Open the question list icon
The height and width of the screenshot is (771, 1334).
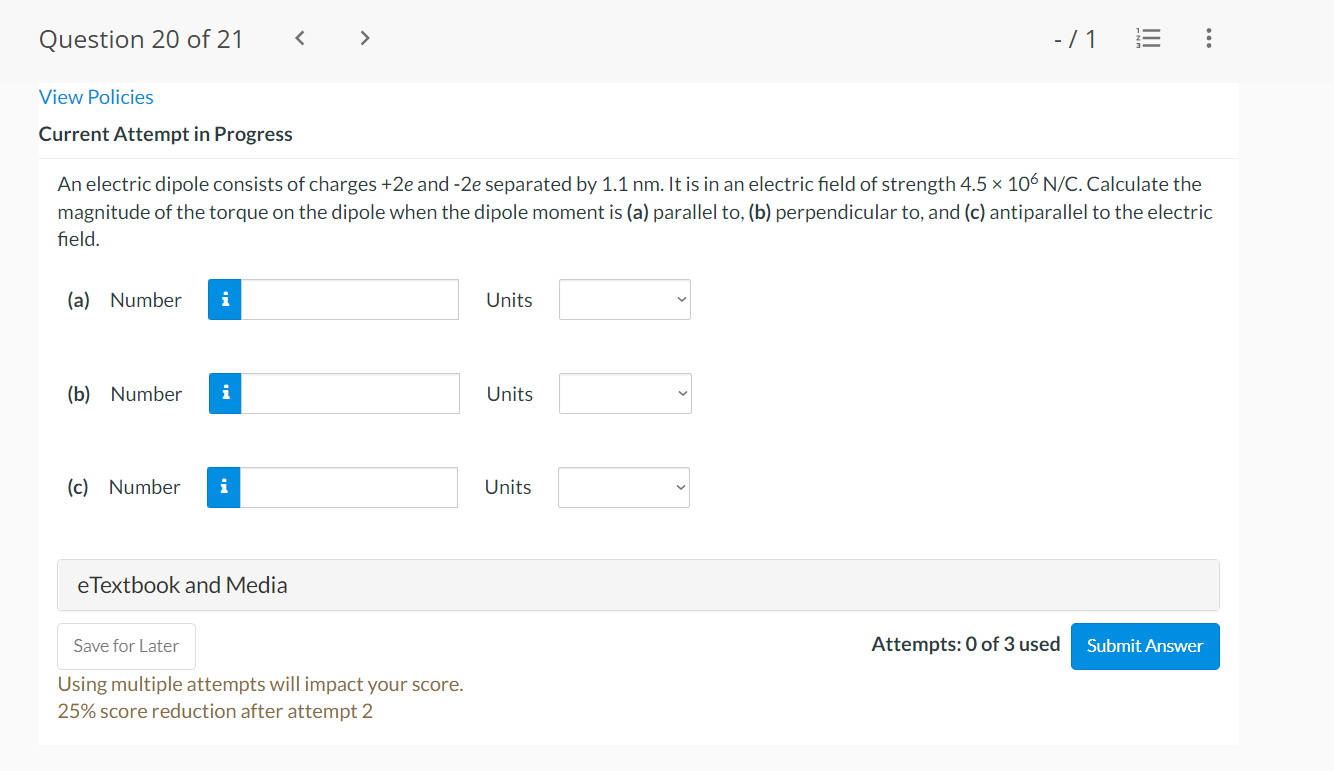click(x=1149, y=39)
